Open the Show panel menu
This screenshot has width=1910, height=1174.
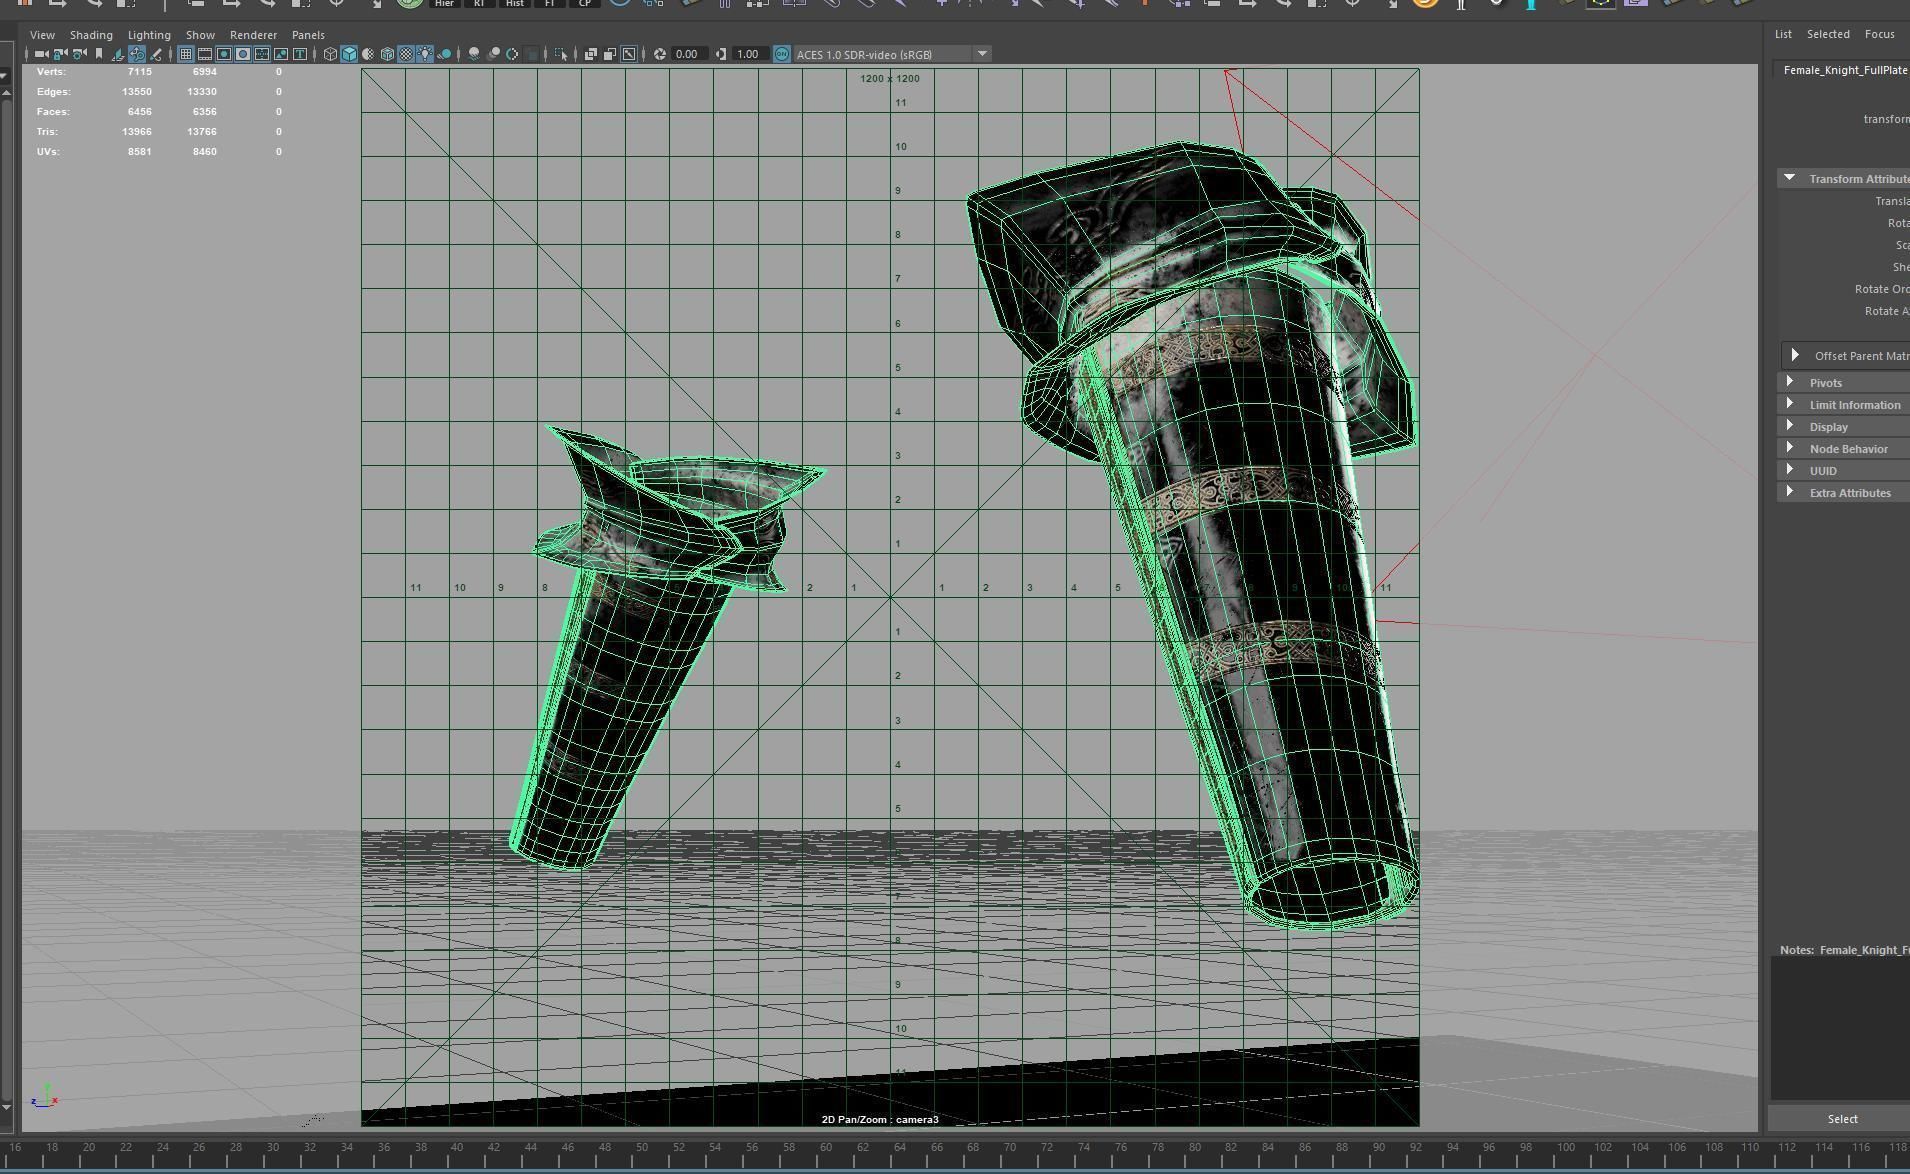(200, 35)
